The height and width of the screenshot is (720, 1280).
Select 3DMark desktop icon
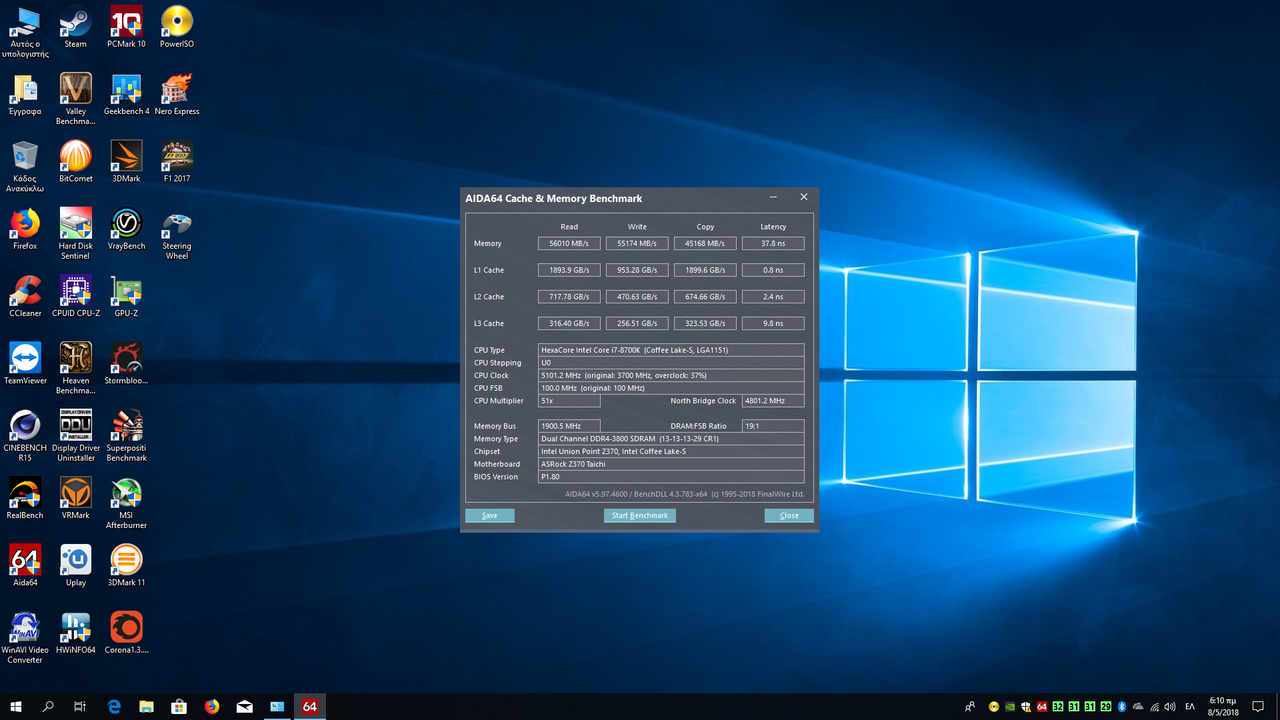tap(126, 161)
